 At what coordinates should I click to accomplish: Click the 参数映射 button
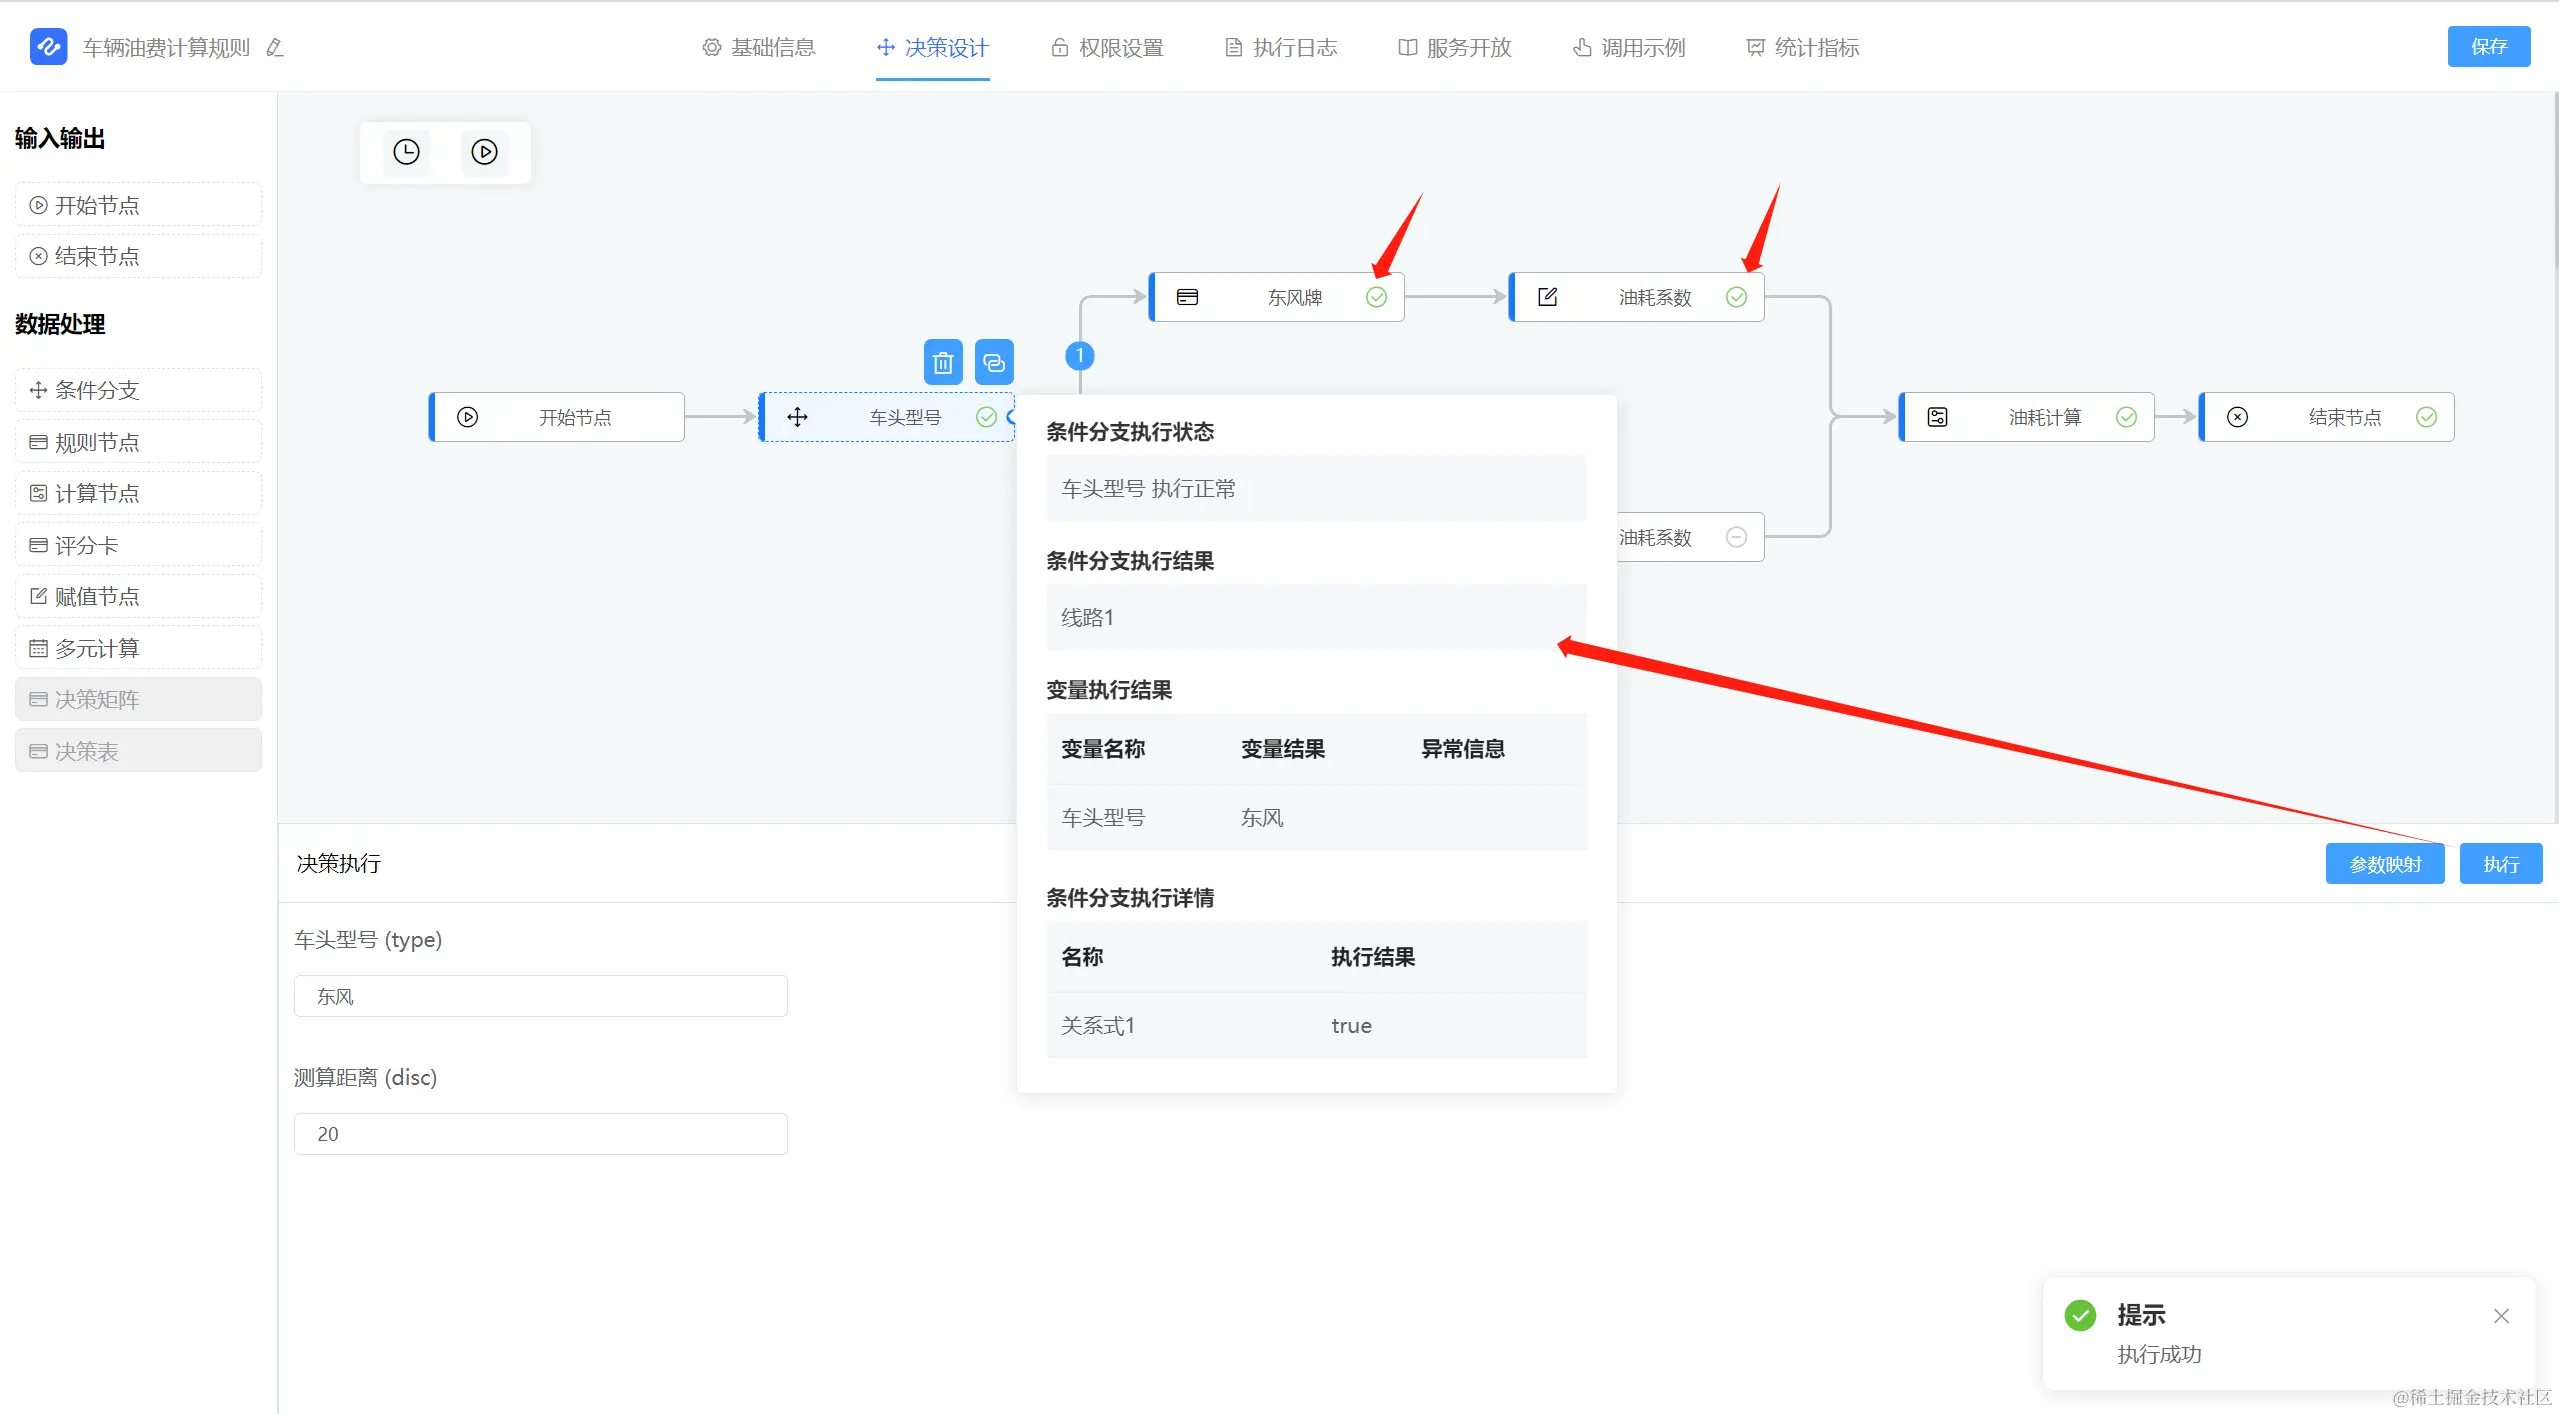pos(2384,864)
